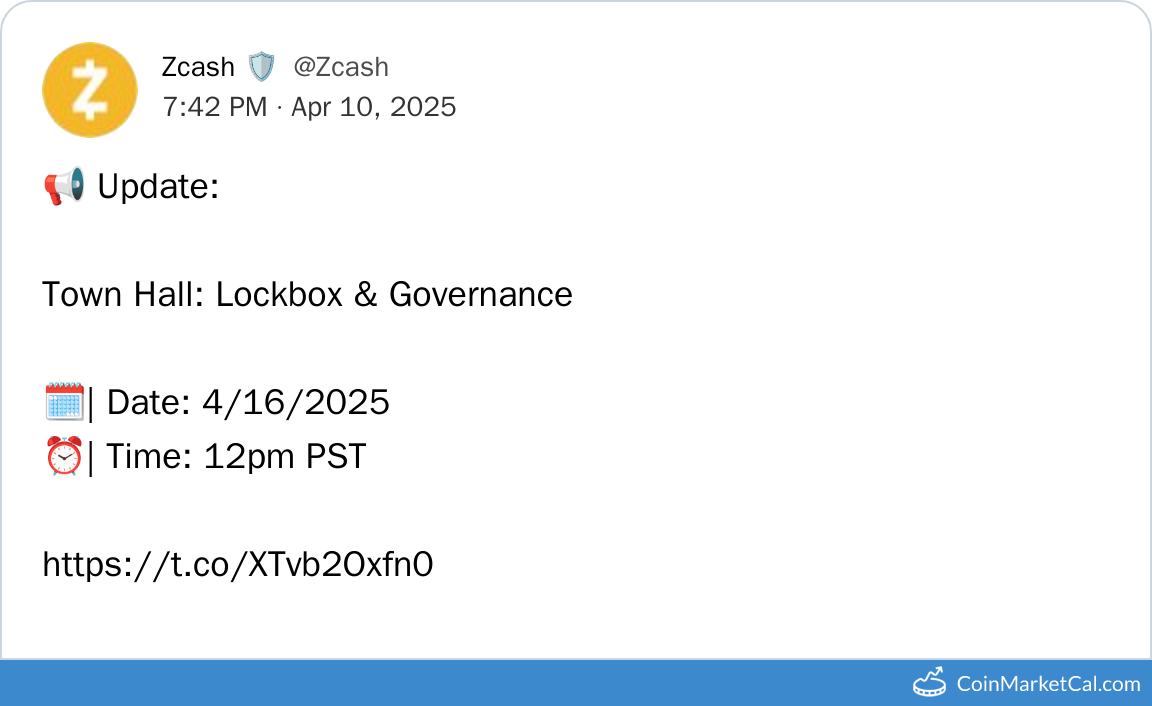
Task: Click the @Zcash handle
Action: pyautogui.click(x=341, y=67)
